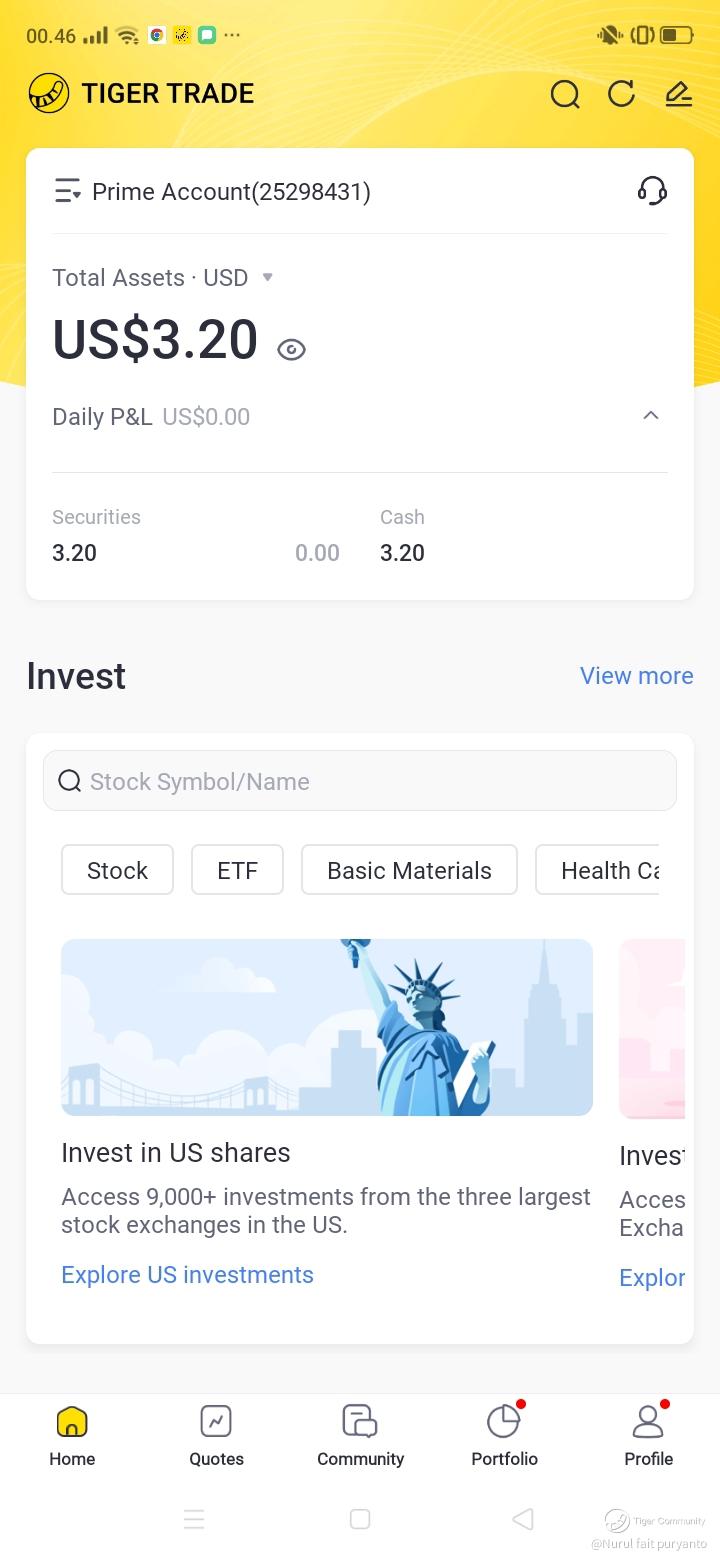Open the search magnifier in header

[565, 94]
